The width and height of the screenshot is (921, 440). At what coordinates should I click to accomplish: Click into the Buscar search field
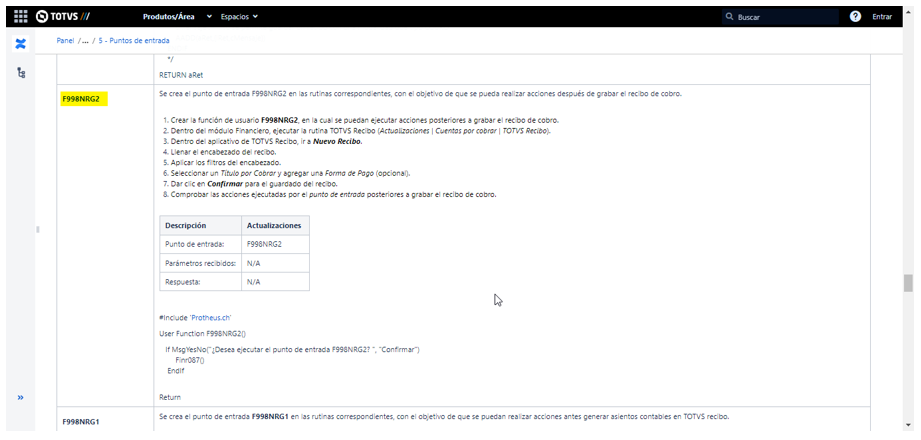780,17
